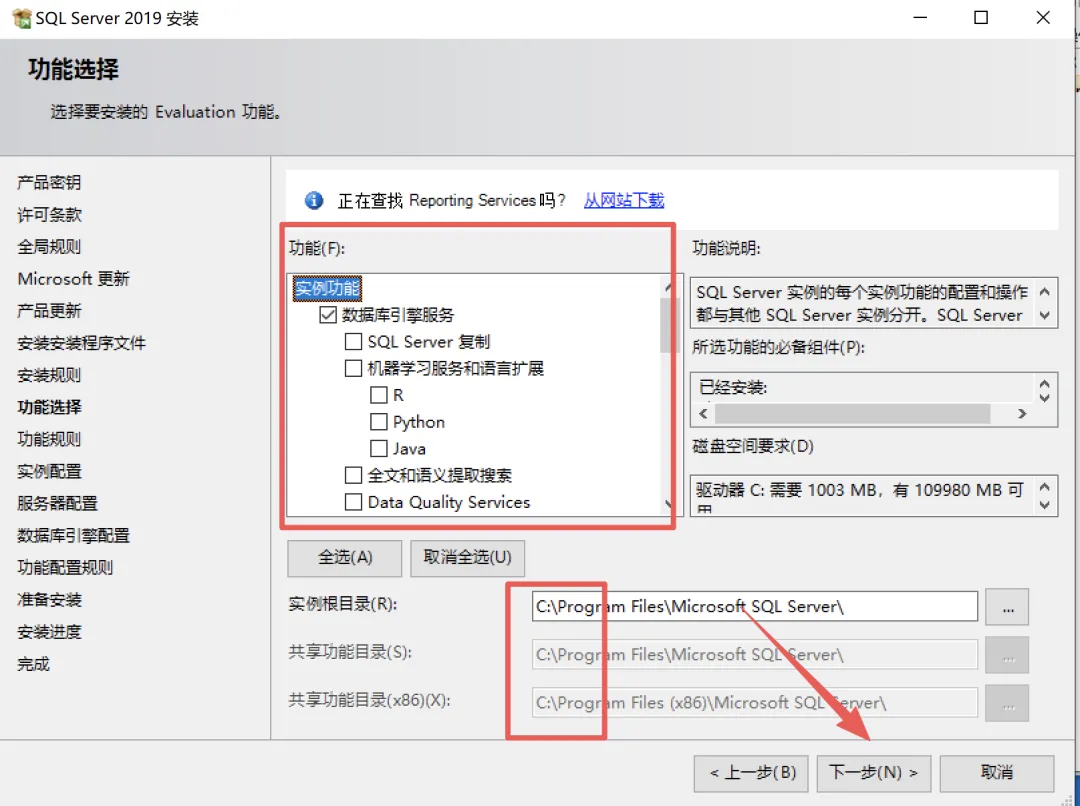Cancel the setup with 取消 button
Image resolution: width=1080 pixels, height=806 pixels.
click(x=997, y=773)
